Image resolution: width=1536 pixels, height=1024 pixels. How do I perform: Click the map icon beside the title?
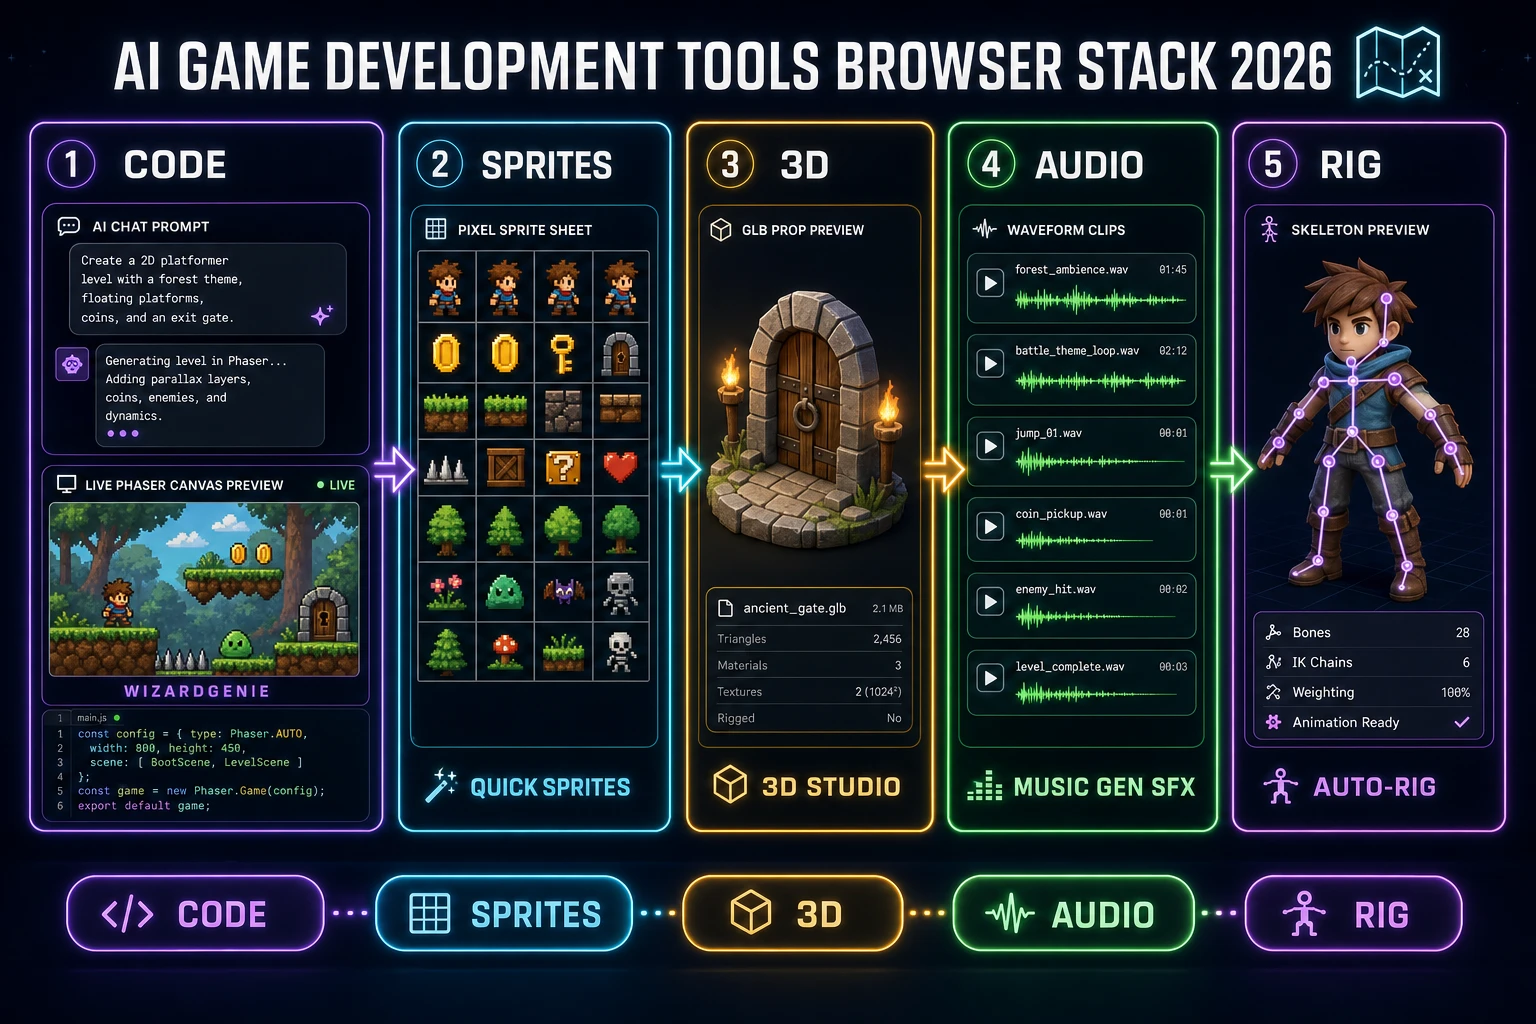point(1397,64)
